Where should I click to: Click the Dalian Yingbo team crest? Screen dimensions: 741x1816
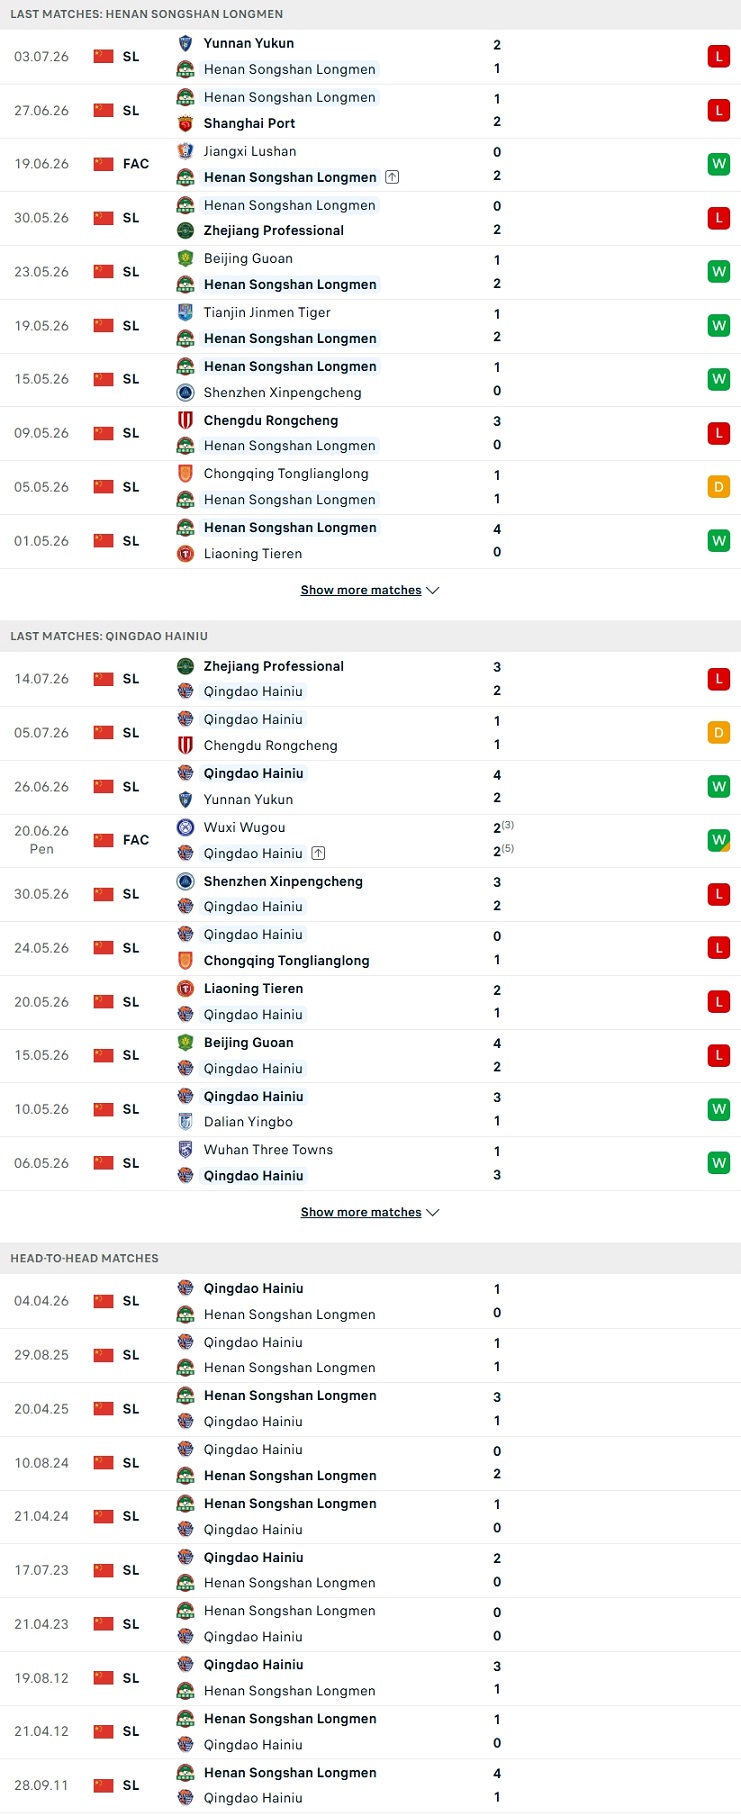point(185,1122)
